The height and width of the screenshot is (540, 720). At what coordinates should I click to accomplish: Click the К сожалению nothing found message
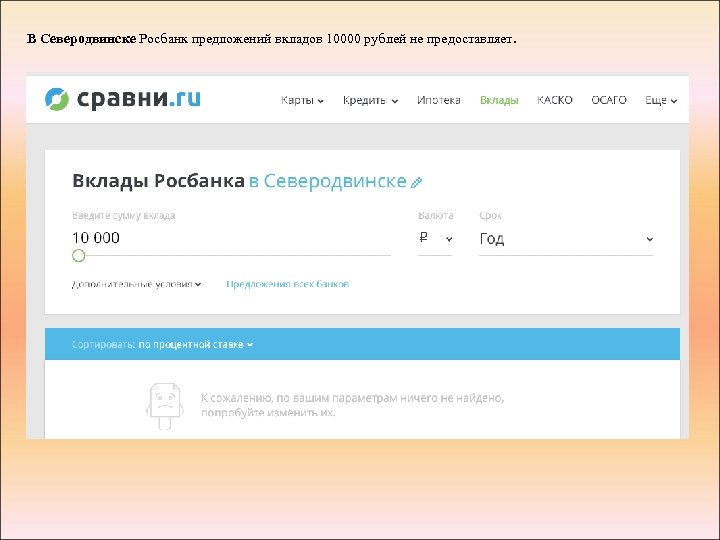[352, 405]
